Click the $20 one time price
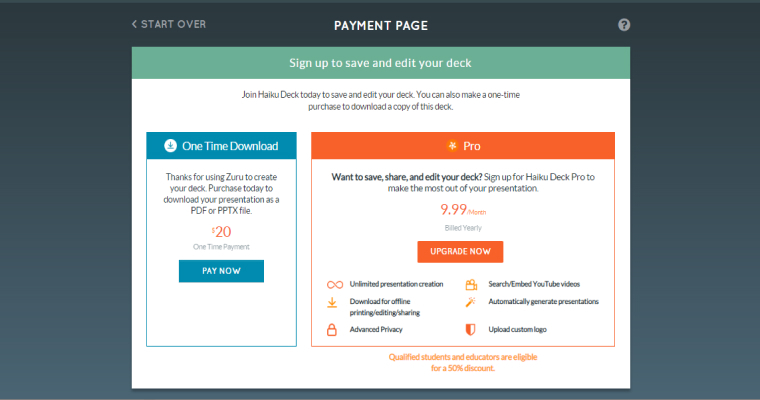760x400 pixels. click(x=221, y=232)
